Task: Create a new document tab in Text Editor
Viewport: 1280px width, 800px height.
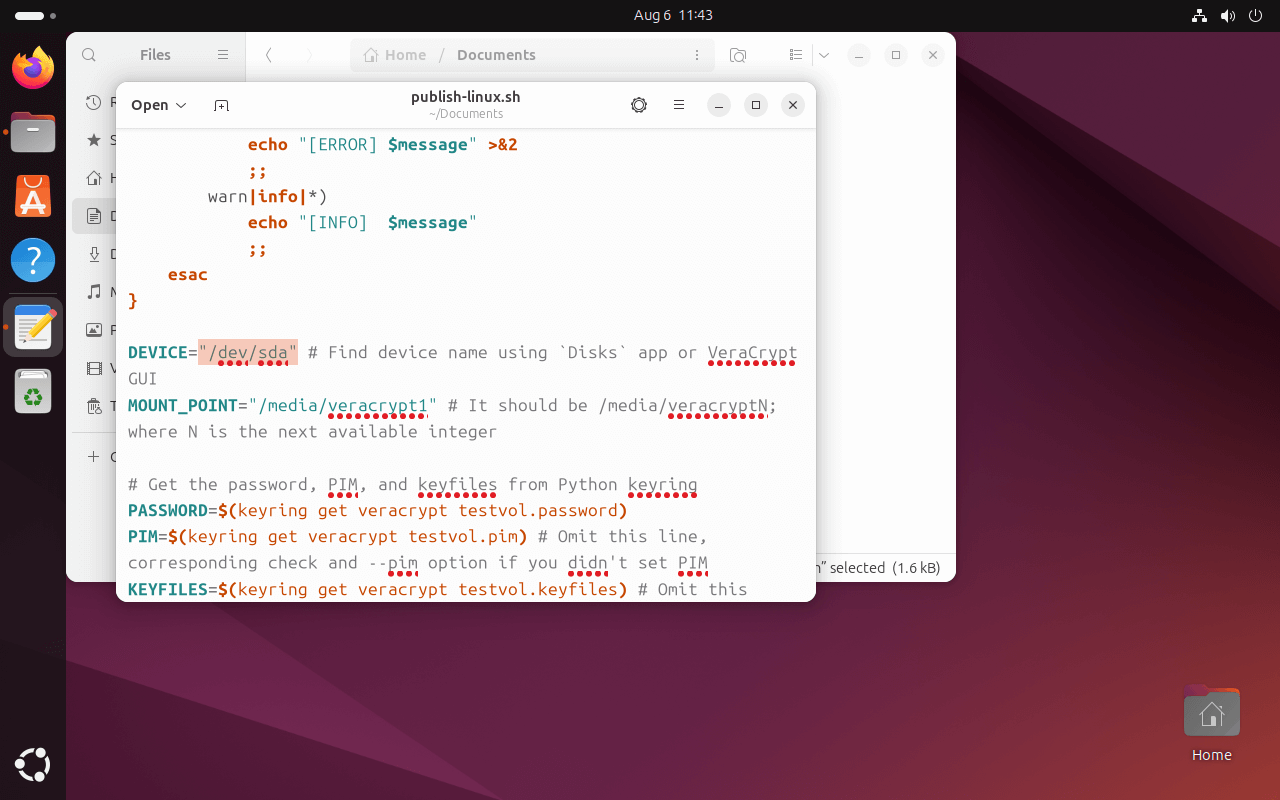Action: (221, 105)
